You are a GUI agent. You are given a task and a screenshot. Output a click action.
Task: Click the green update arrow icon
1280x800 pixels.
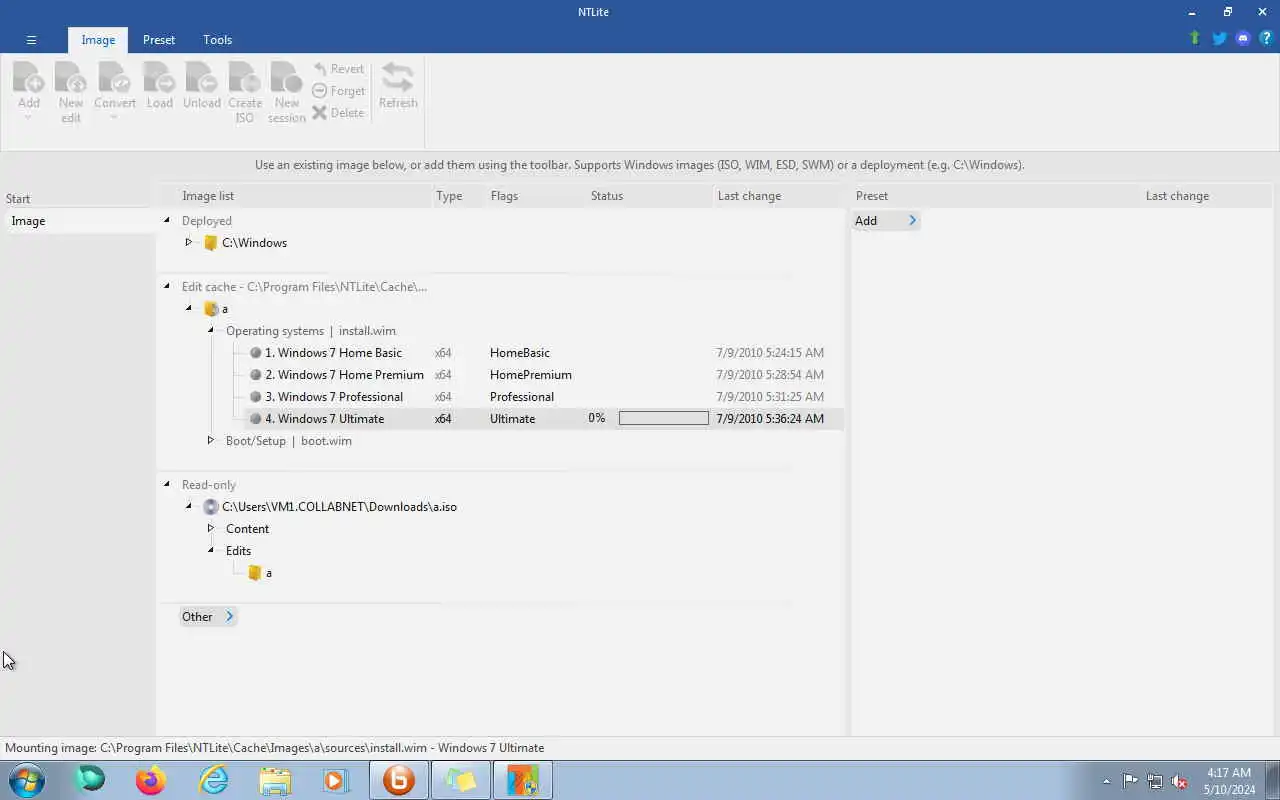(x=1194, y=38)
